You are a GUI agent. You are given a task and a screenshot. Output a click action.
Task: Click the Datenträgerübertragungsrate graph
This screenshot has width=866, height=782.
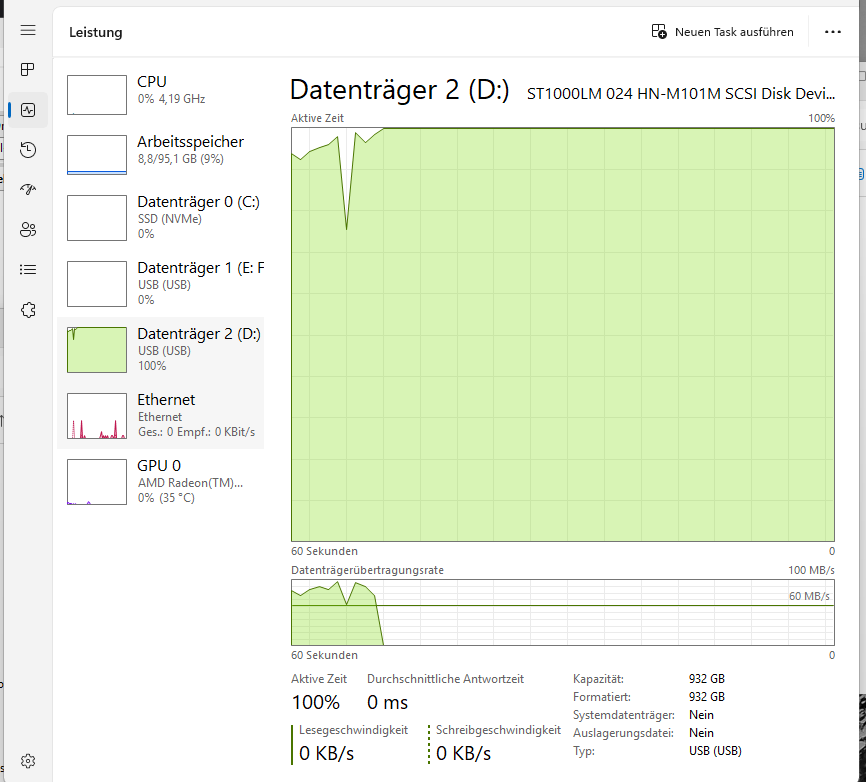[562, 612]
